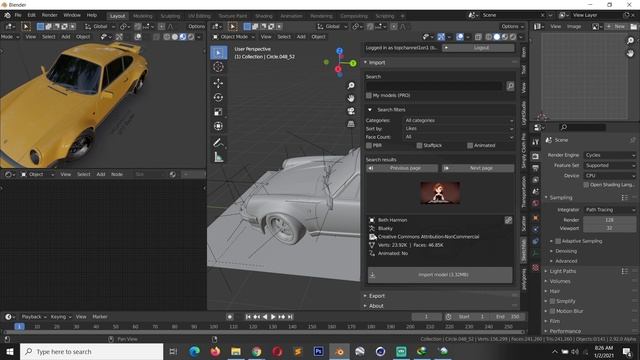Viewport: 640px width, 360px height.
Task: Enable the Adaptive Sampling checkbox
Action: click(558, 241)
